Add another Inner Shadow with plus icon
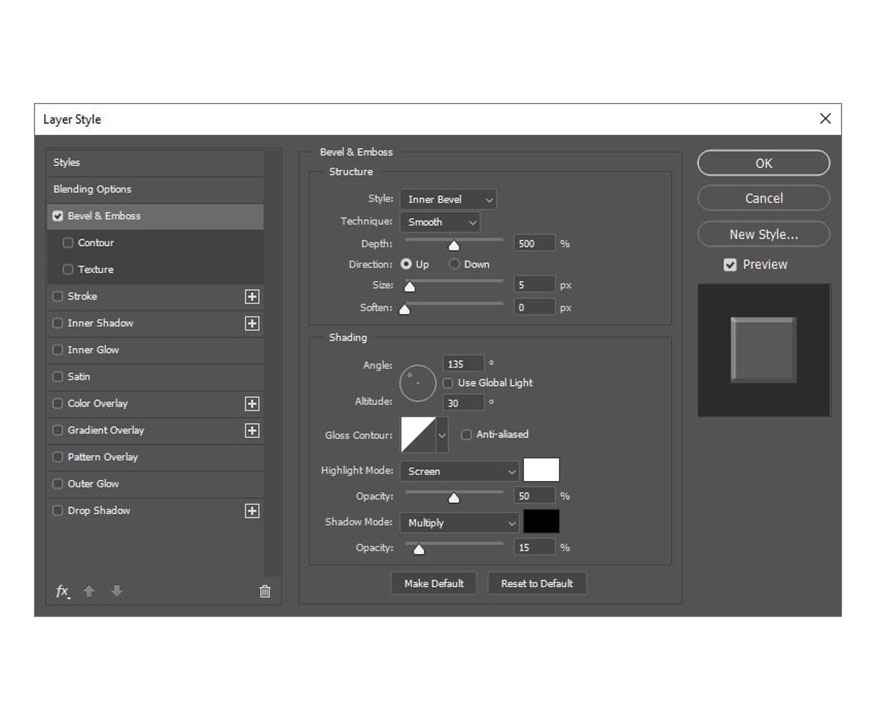The height and width of the screenshot is (720, 875). tap(252, 323)
